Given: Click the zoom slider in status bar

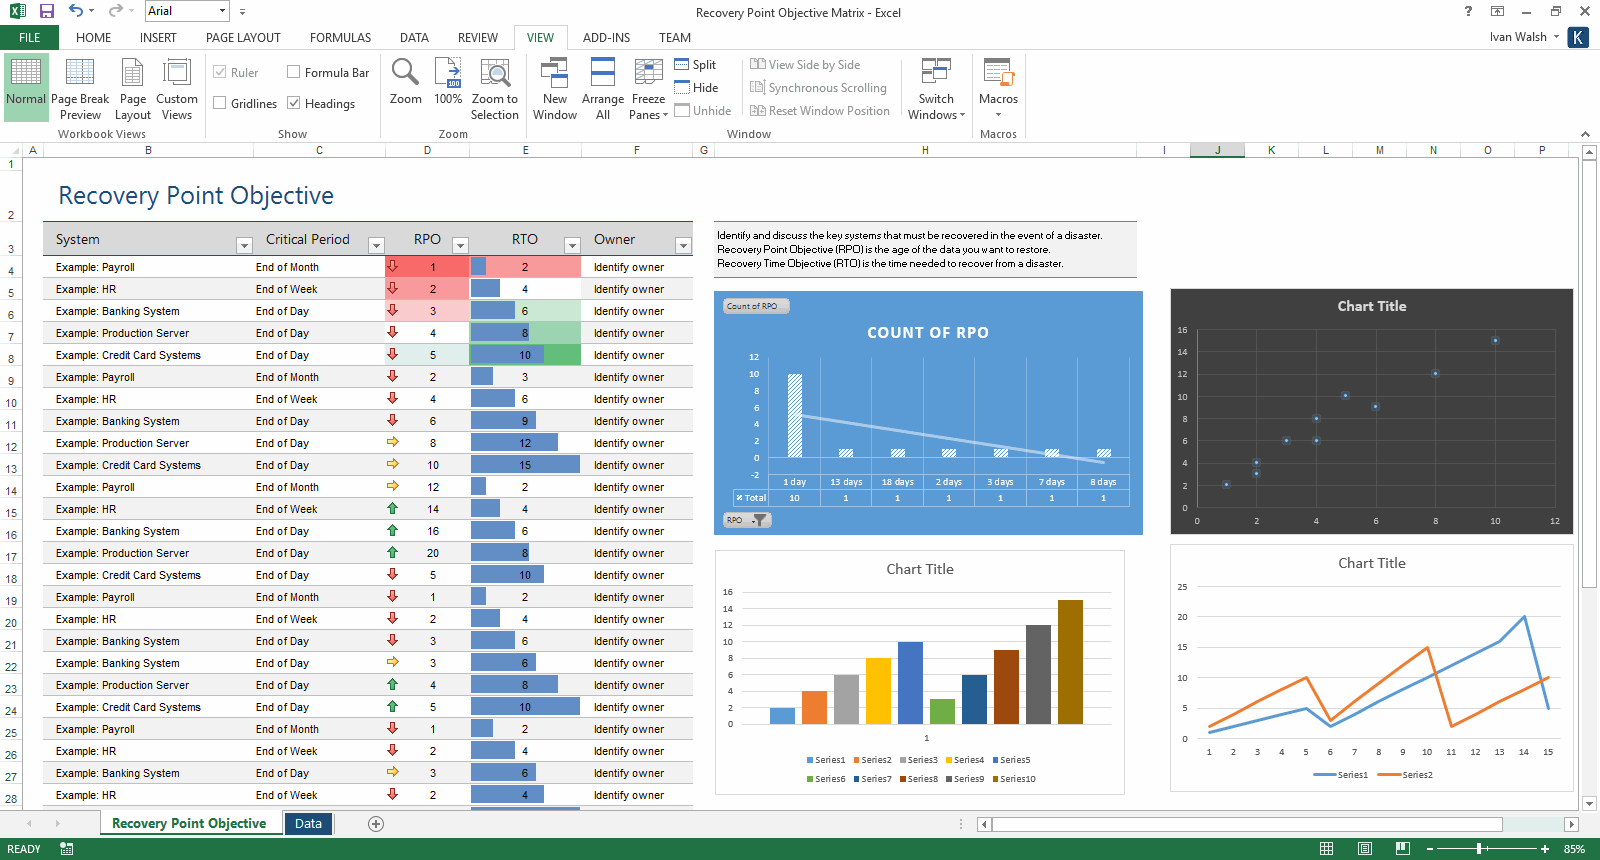Looking at the screenshot, I should coord(1480,849).
